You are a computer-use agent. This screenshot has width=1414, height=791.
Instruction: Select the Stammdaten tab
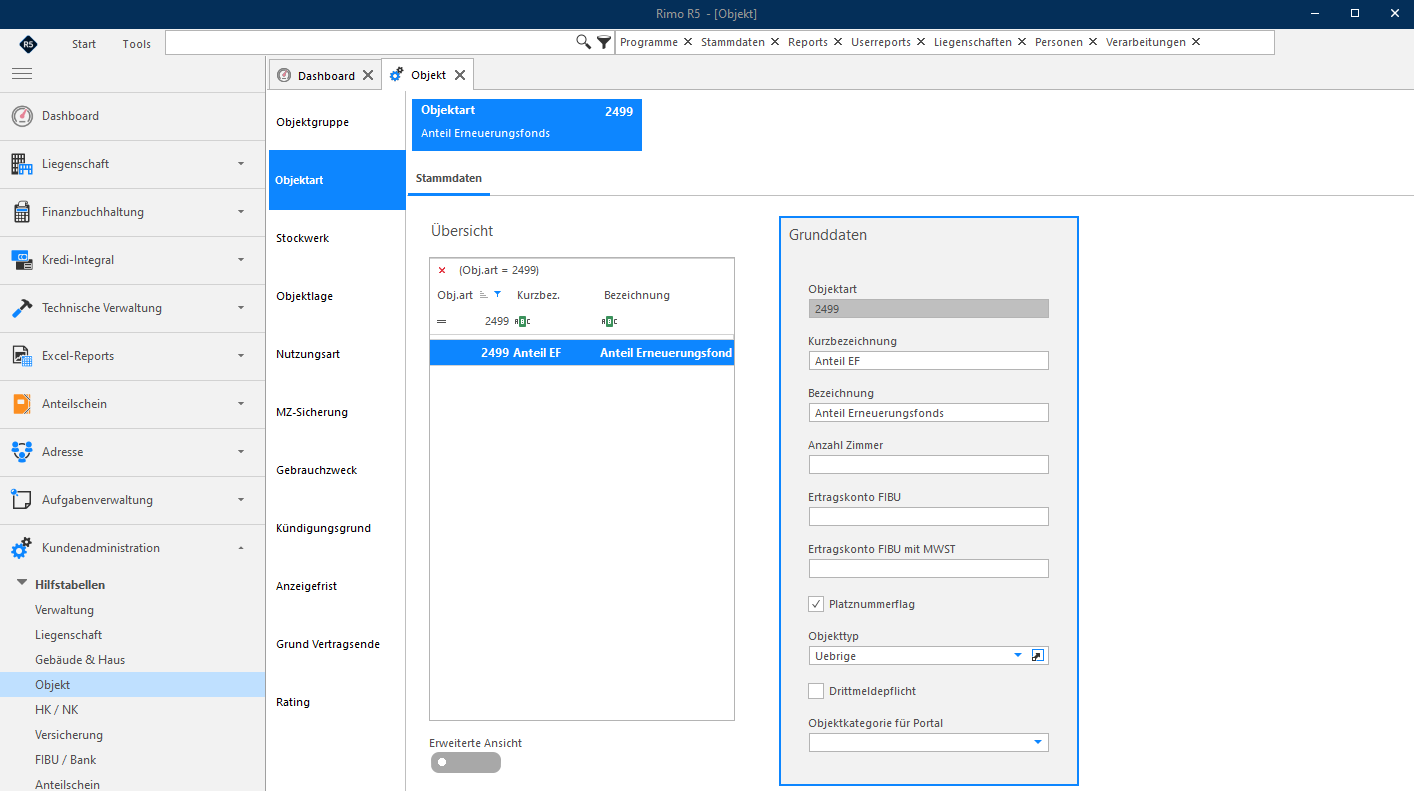[449, 178]
